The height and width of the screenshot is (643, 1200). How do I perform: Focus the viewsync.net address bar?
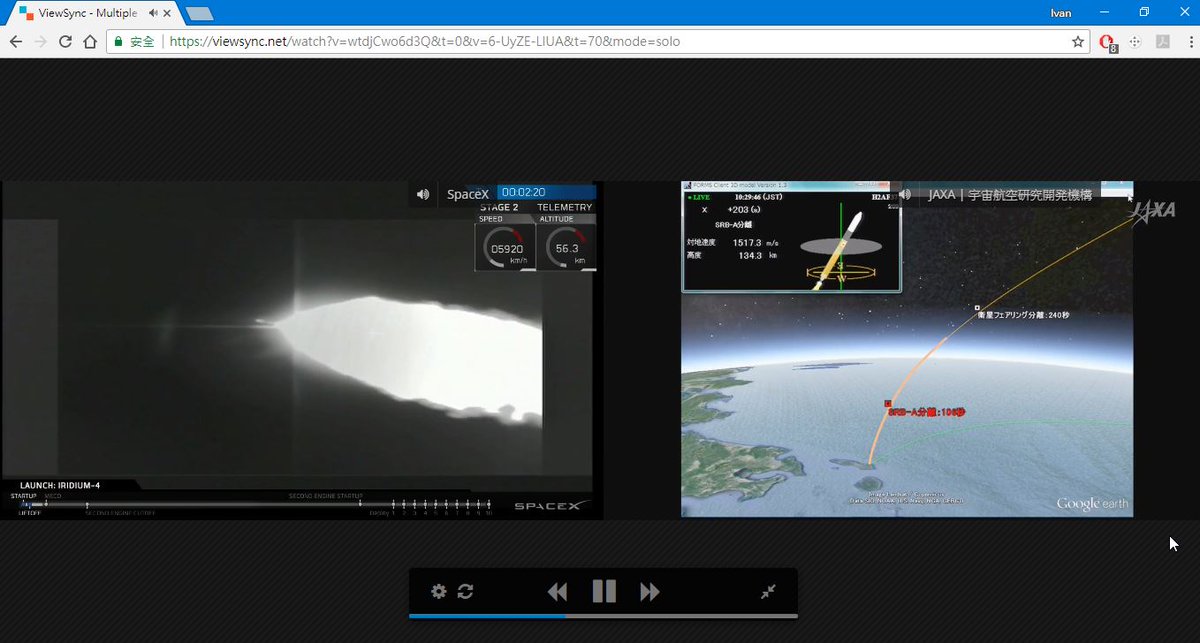click(600, 42)
